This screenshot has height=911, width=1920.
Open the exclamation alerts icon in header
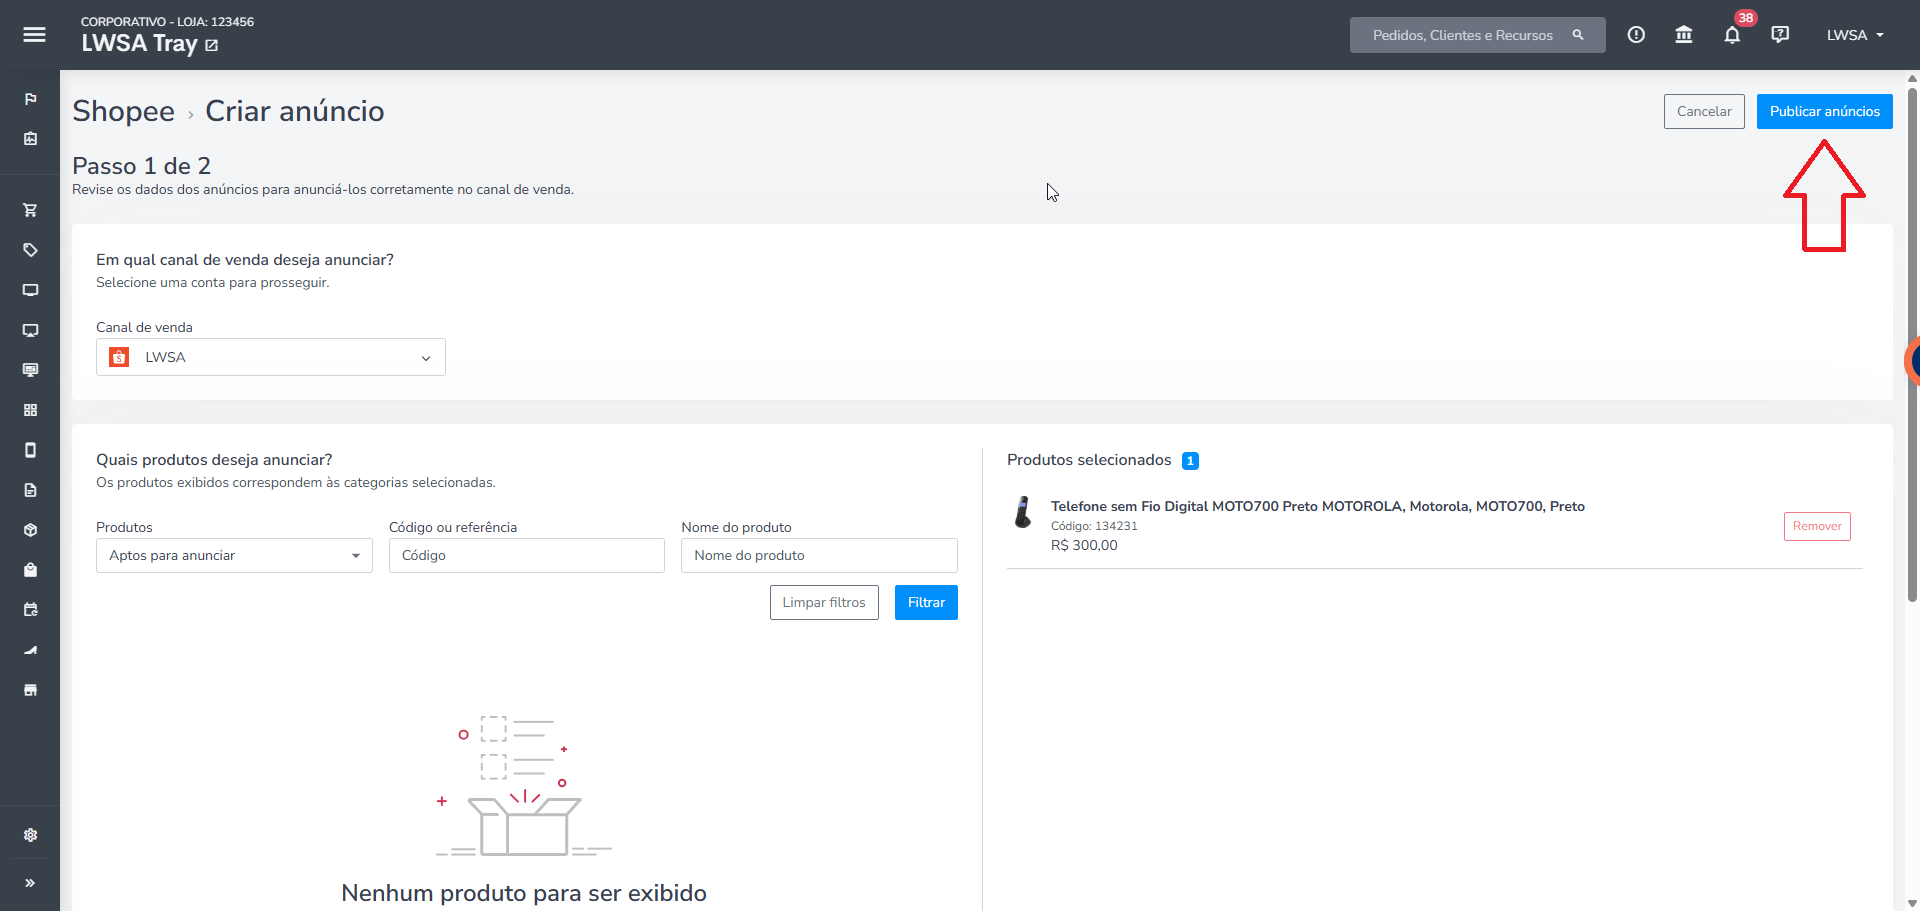pyautogui.click(x=1636, y=35)
